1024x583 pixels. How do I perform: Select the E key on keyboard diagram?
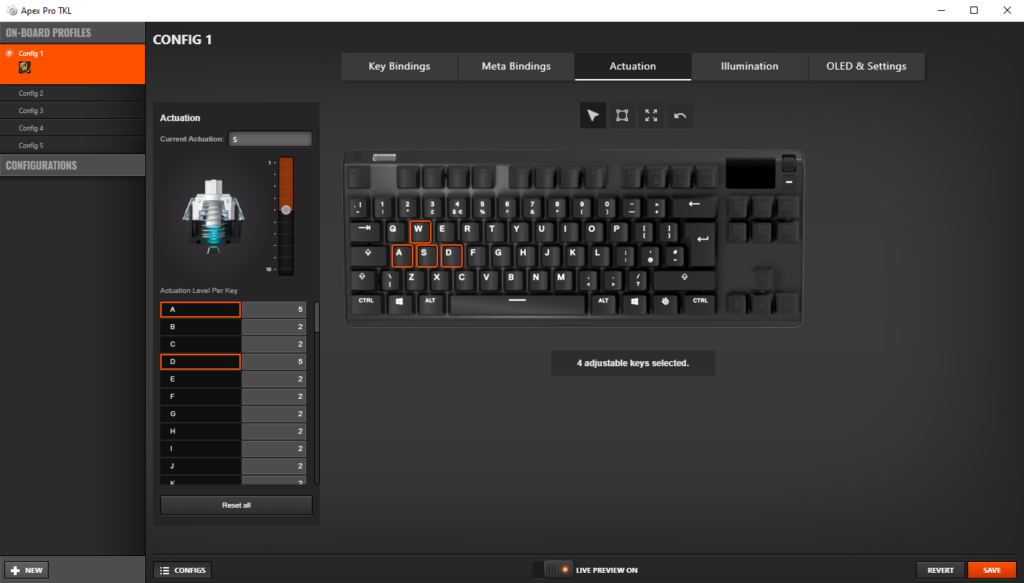(444, 231)
